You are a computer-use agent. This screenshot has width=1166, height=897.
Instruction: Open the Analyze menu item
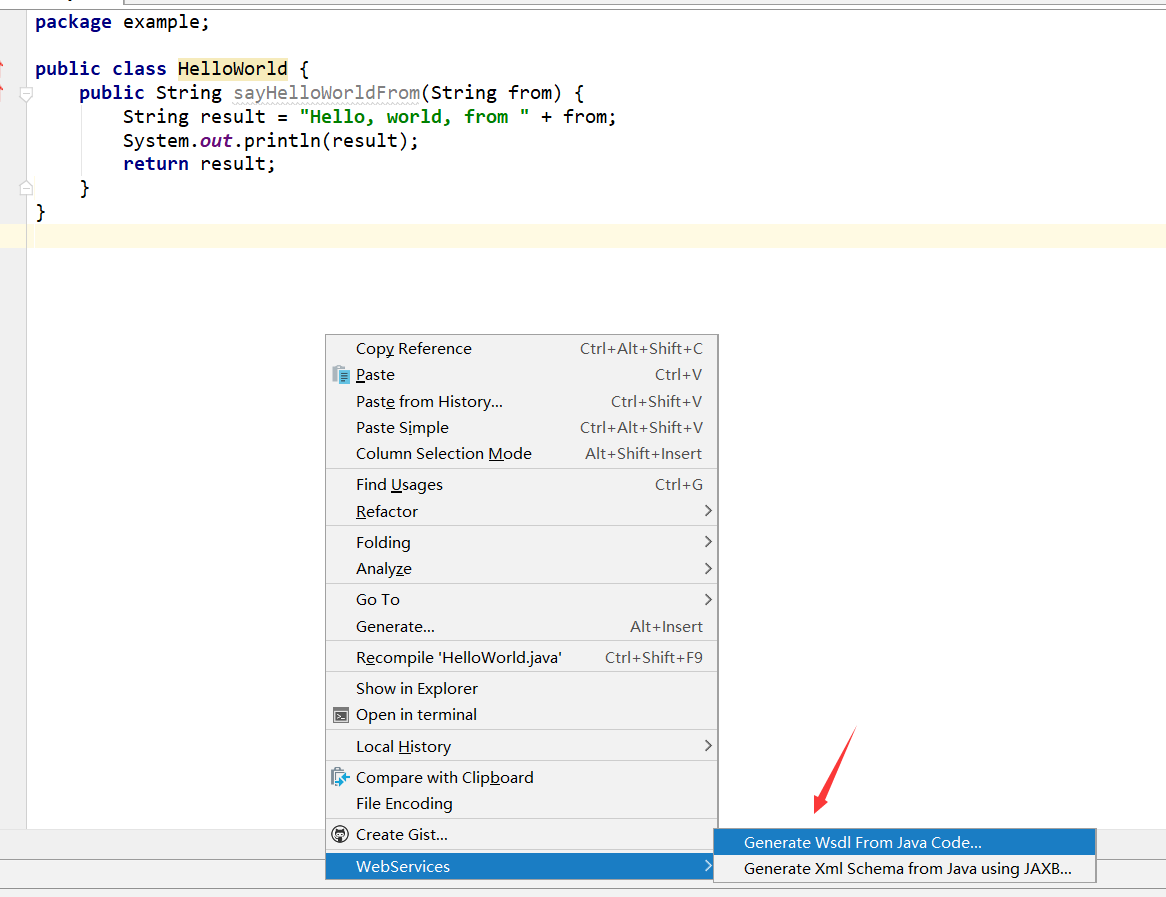[x=521, y=569]
